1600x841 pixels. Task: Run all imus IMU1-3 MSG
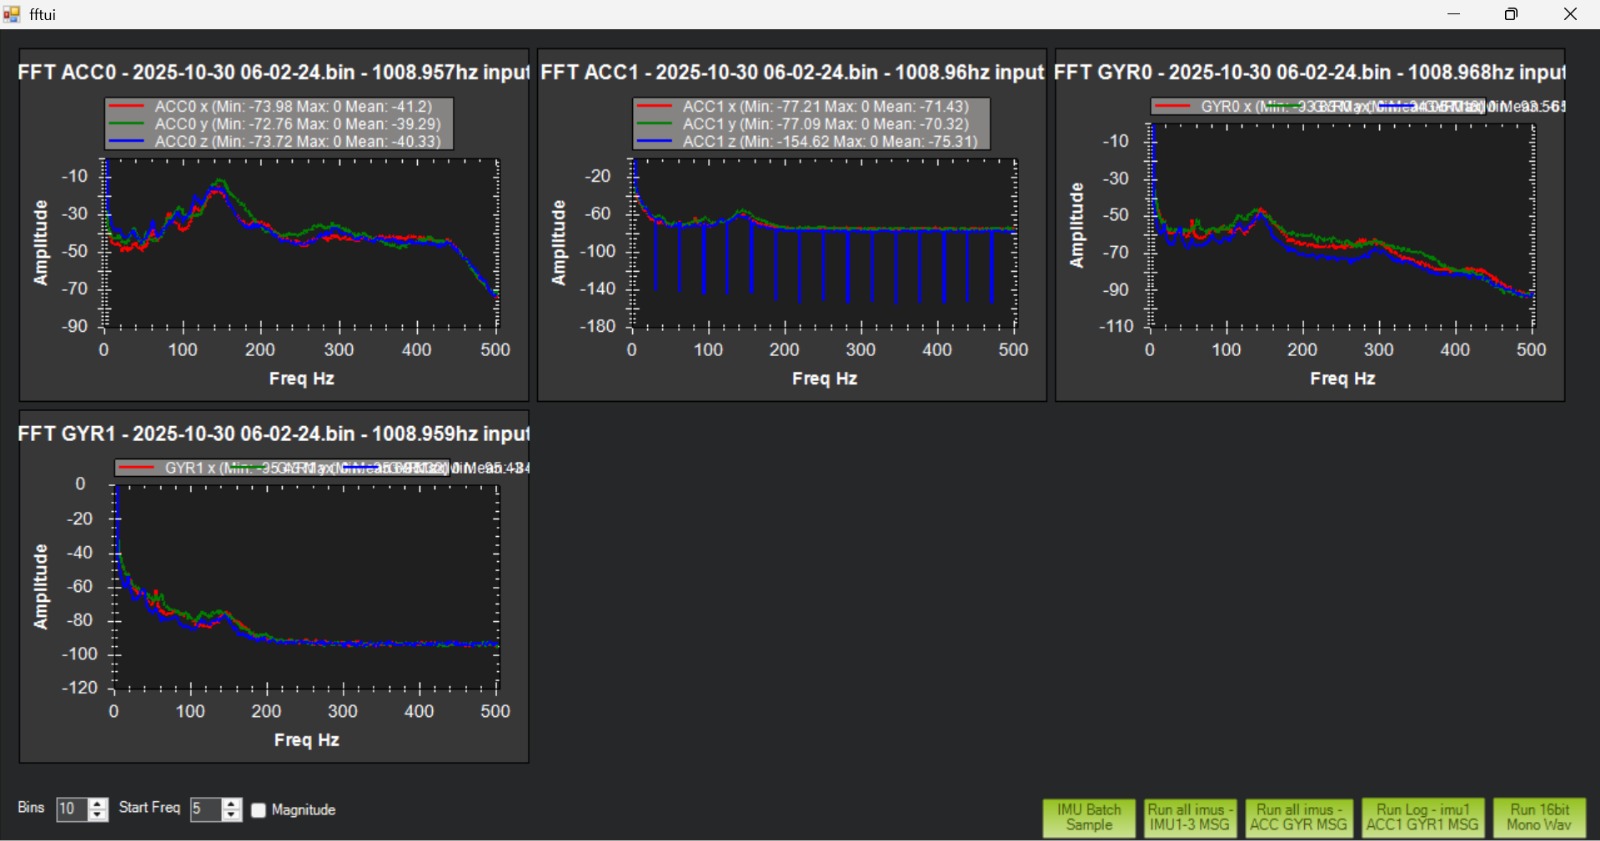pos(1190,817)
